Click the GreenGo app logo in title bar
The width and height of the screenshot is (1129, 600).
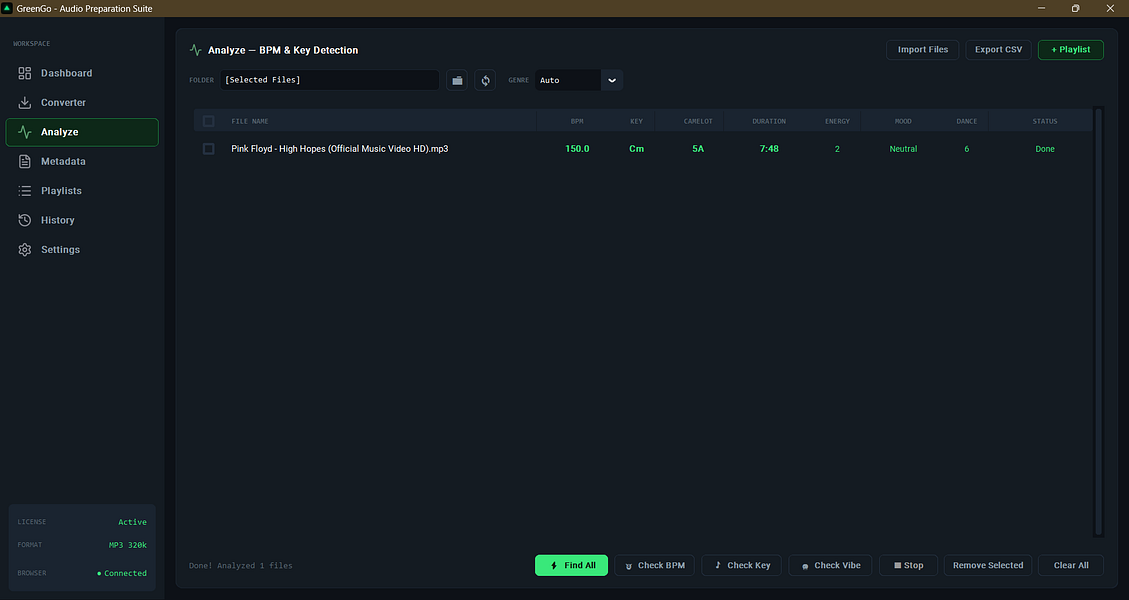7,8
